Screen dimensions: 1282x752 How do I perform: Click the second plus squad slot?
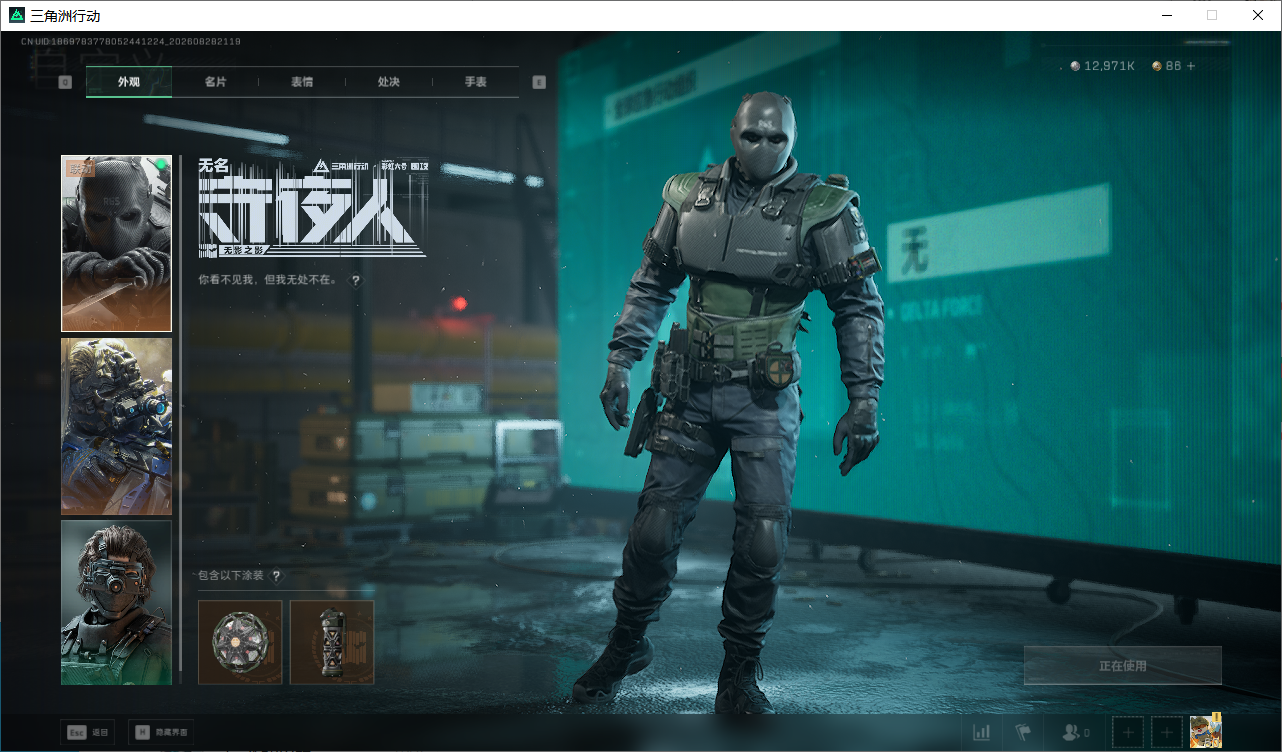click(x=1166, y=733)
